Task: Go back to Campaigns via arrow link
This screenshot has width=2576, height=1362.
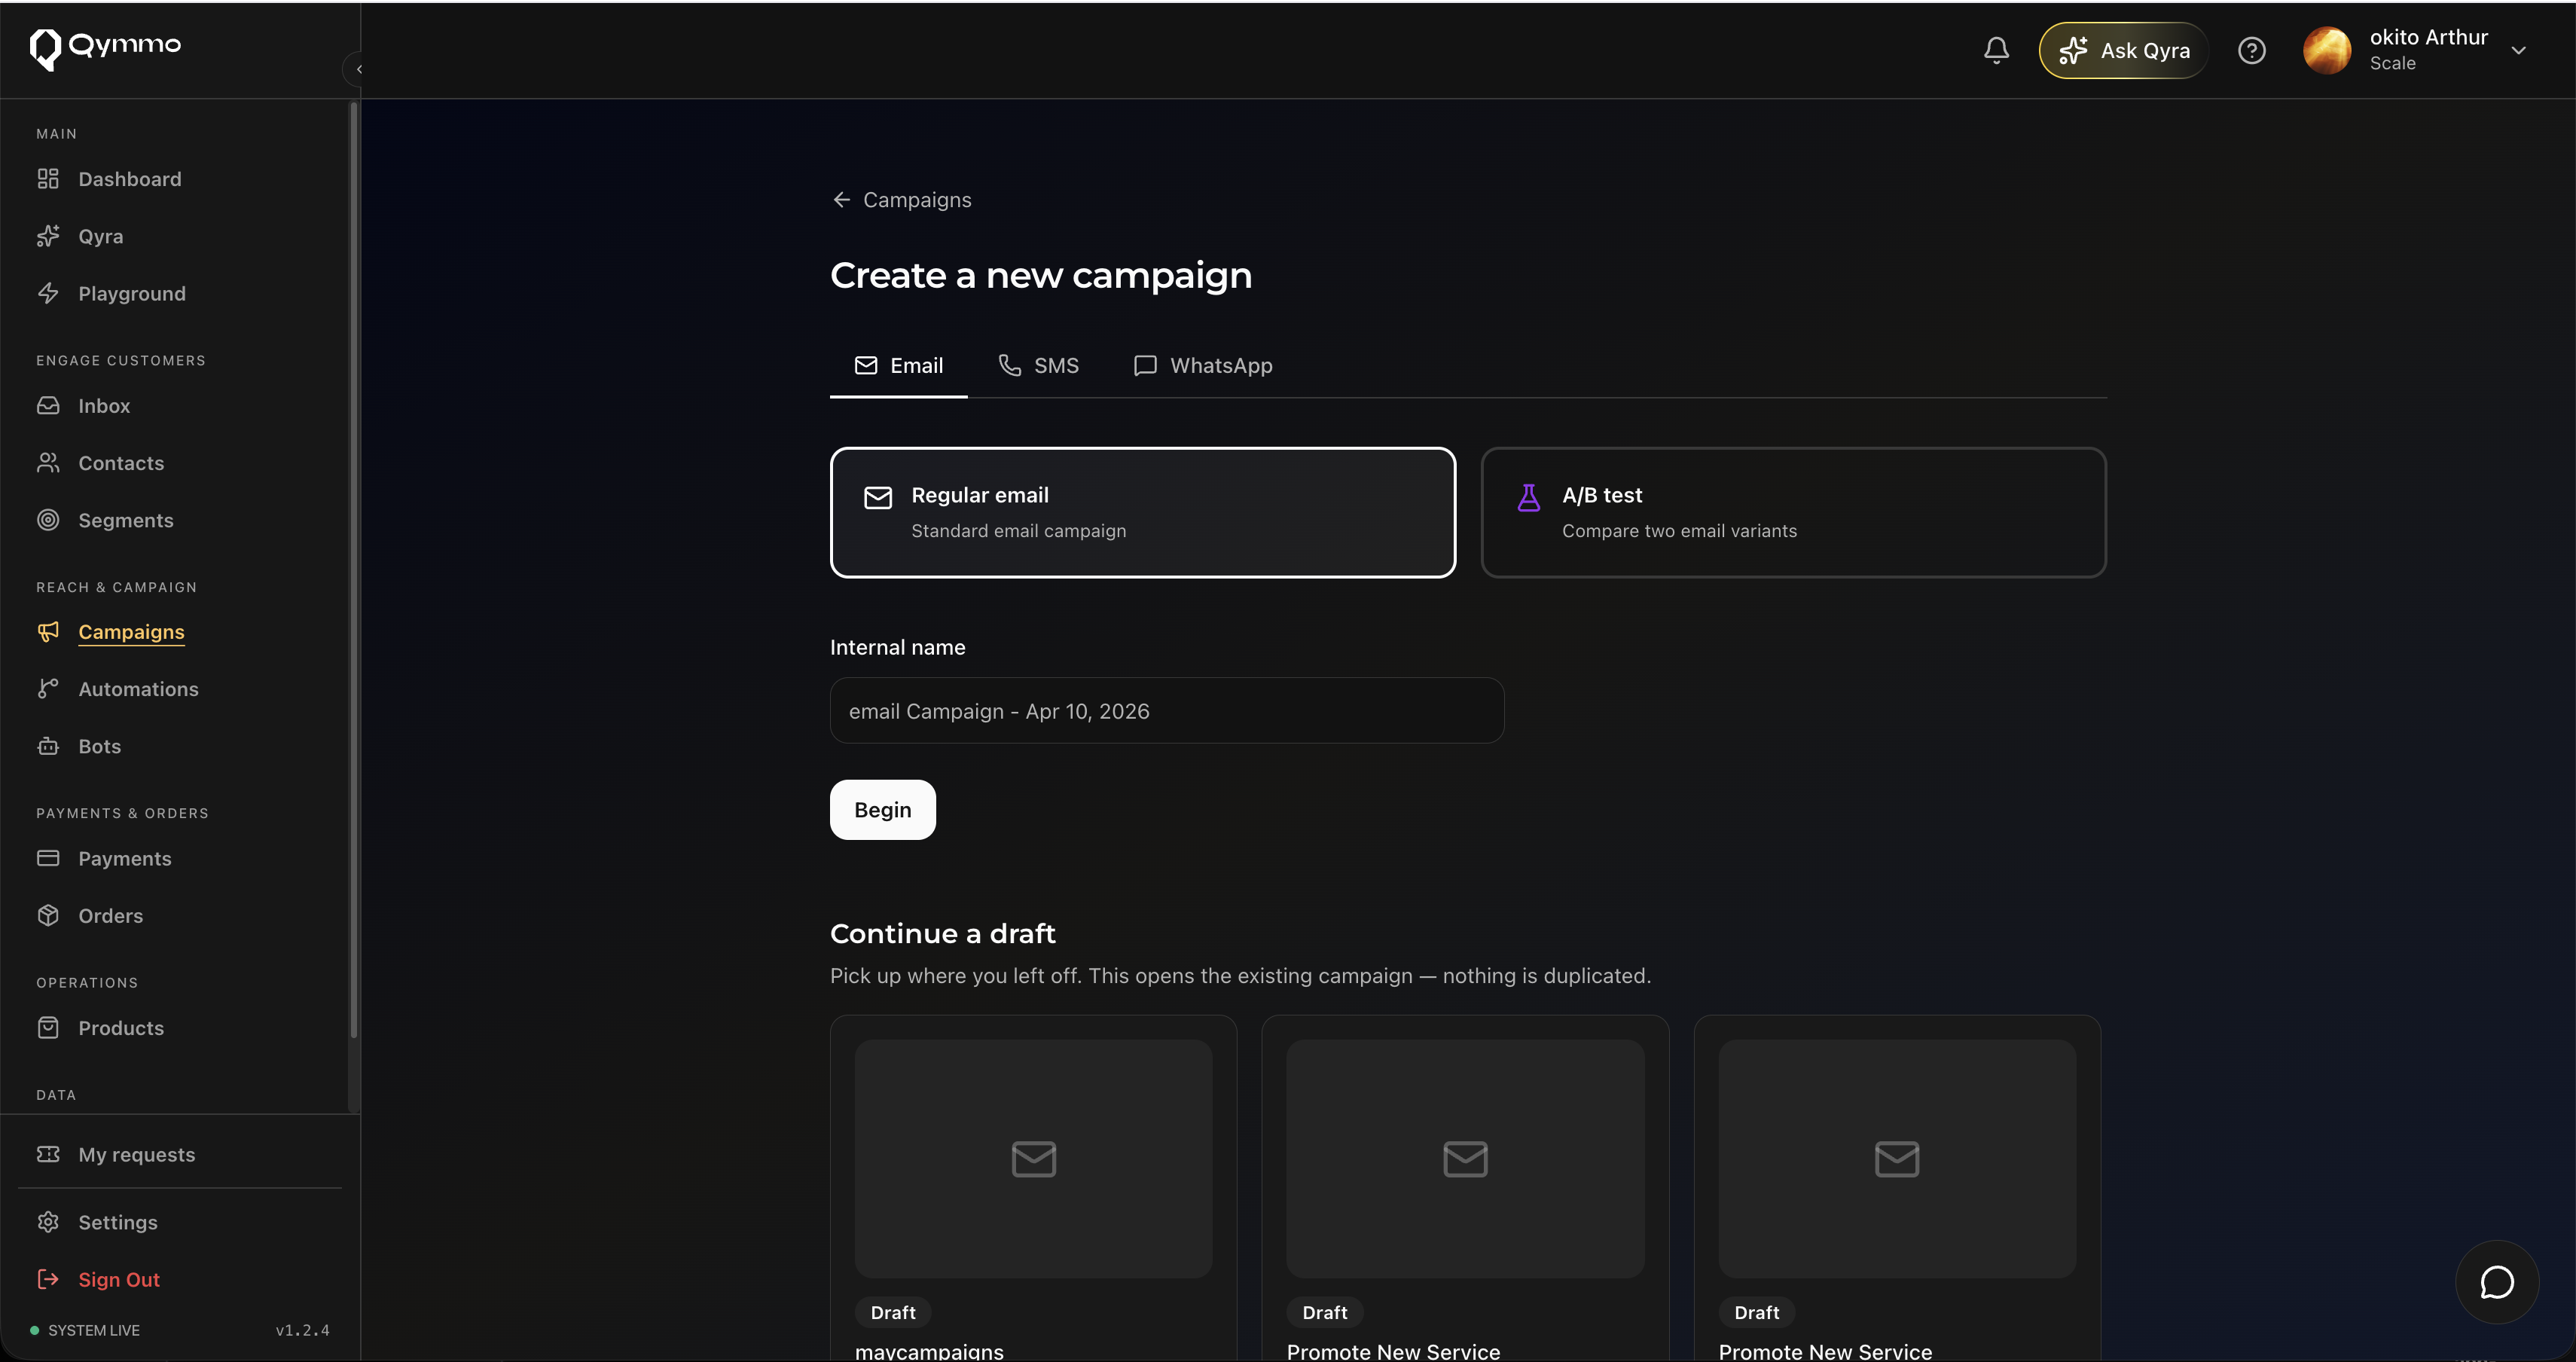Action: [x=901, y=200]
